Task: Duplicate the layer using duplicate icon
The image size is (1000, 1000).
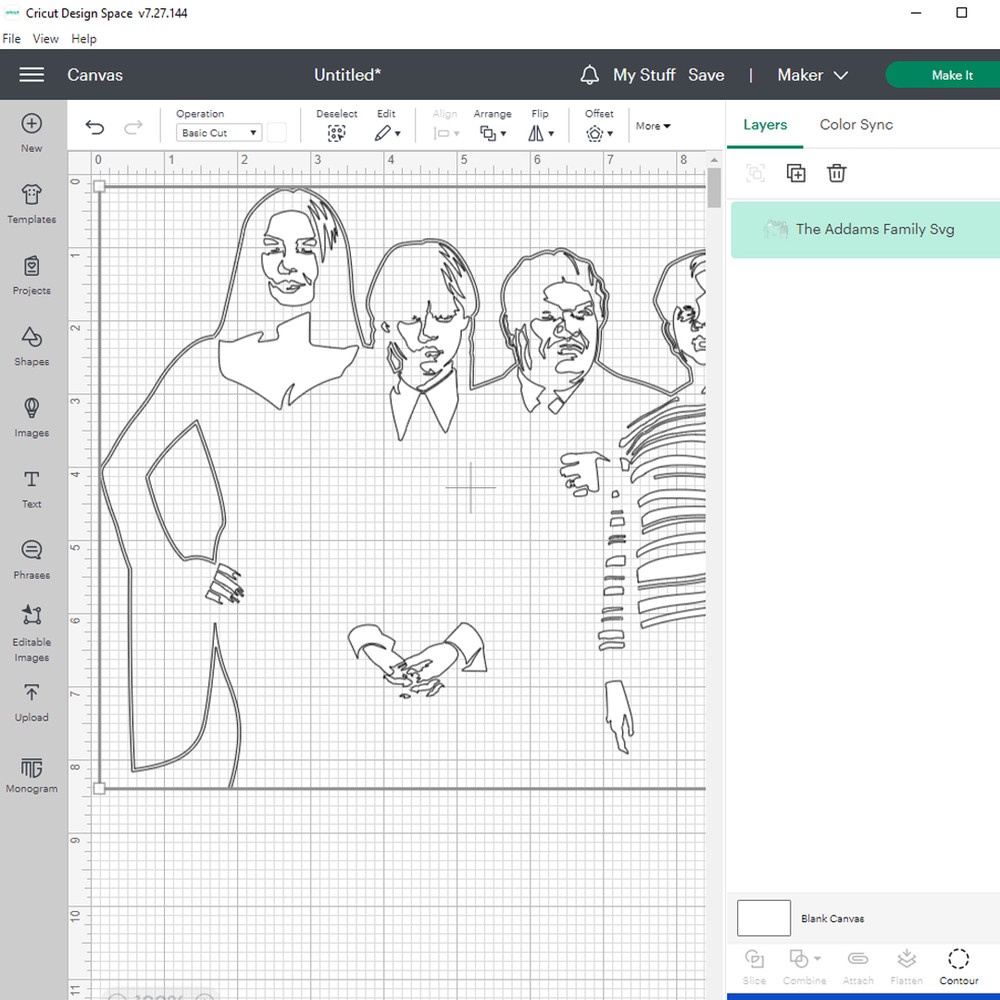Action: coord(796,173)
